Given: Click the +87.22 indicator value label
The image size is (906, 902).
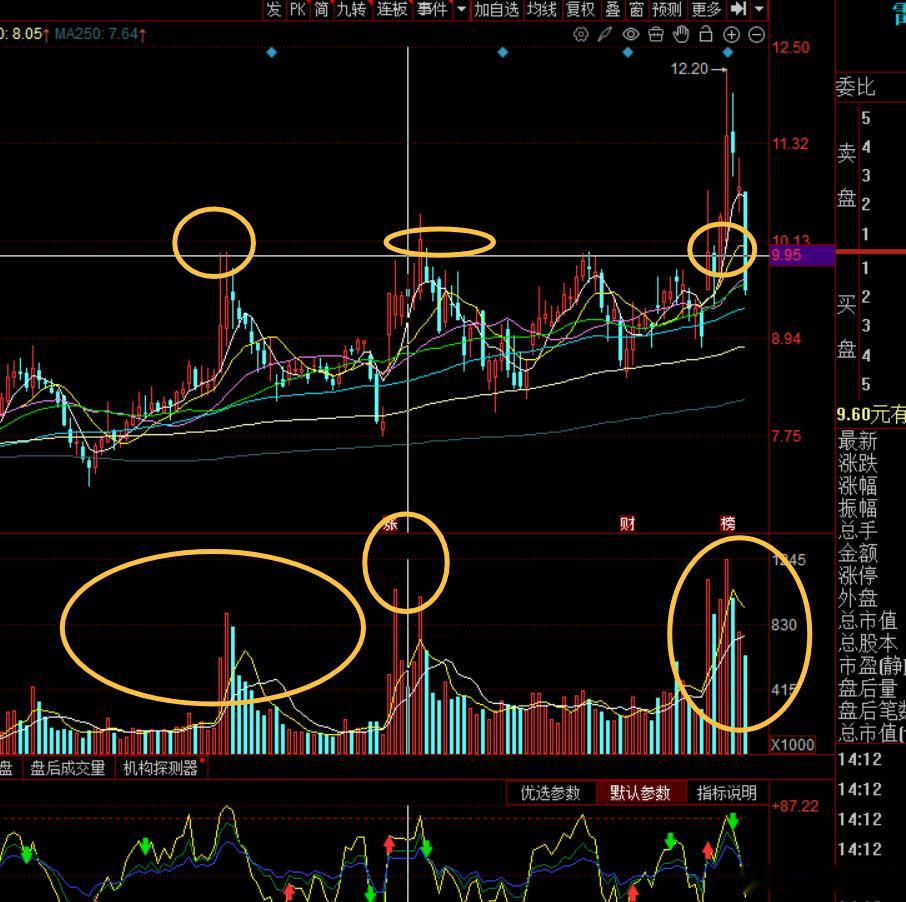Looking at the screenshot, I should point(795,806).
